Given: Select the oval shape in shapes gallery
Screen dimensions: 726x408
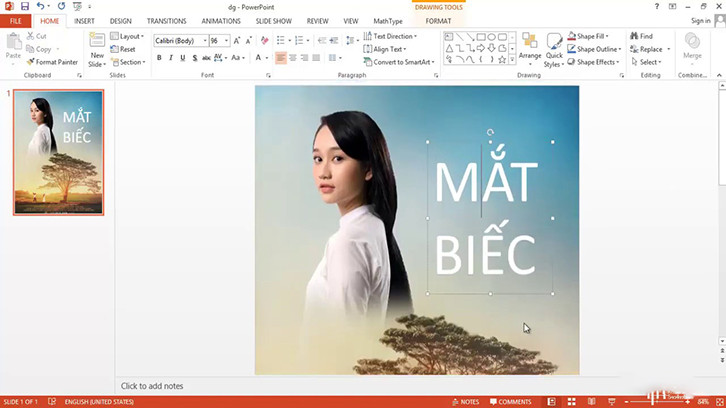Looking at the screenshot, I should coord(492,37).
